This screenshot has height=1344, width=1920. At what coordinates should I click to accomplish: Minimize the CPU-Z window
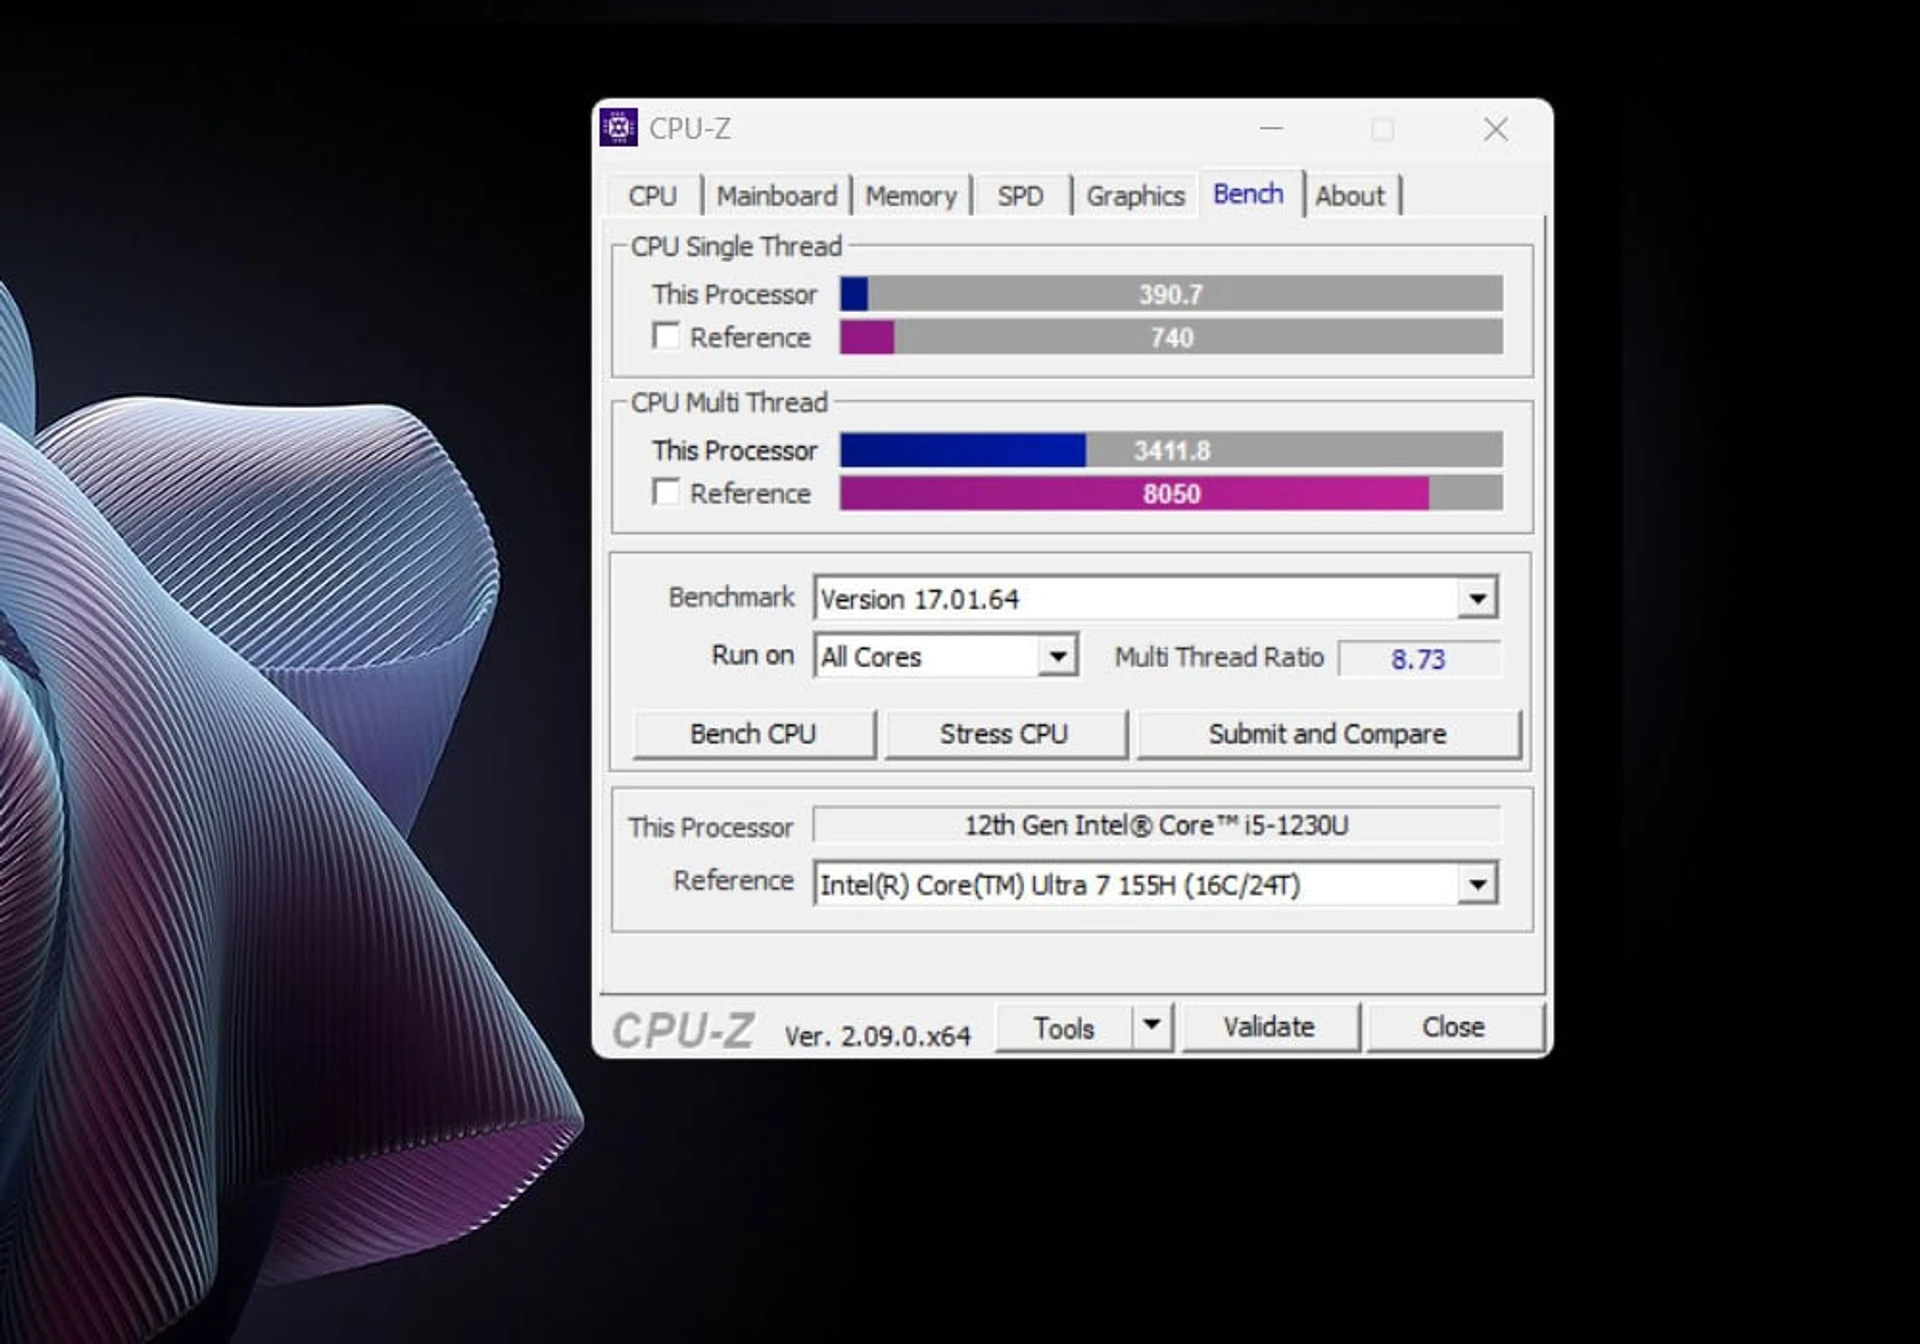point(1271,129)
